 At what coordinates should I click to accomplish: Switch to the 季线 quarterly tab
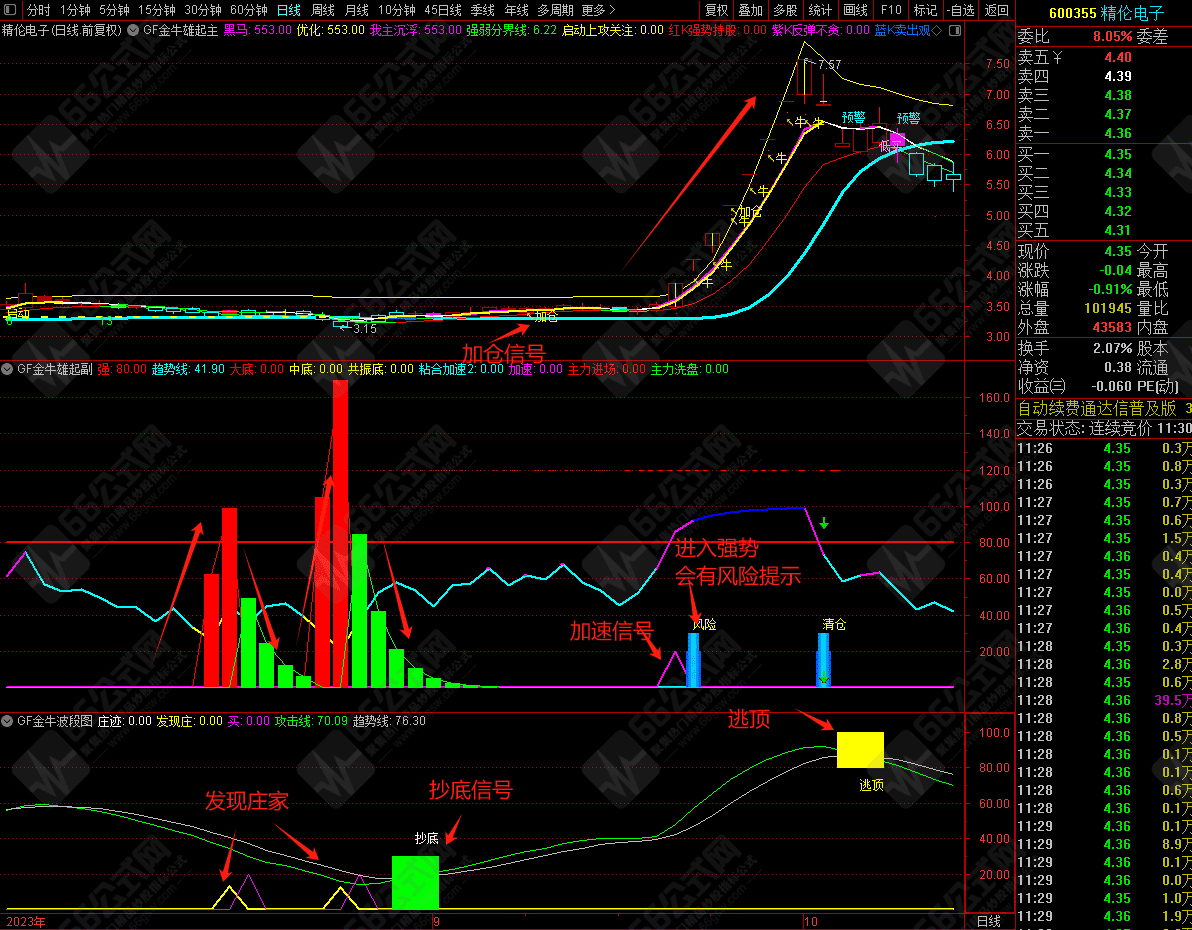483,10
